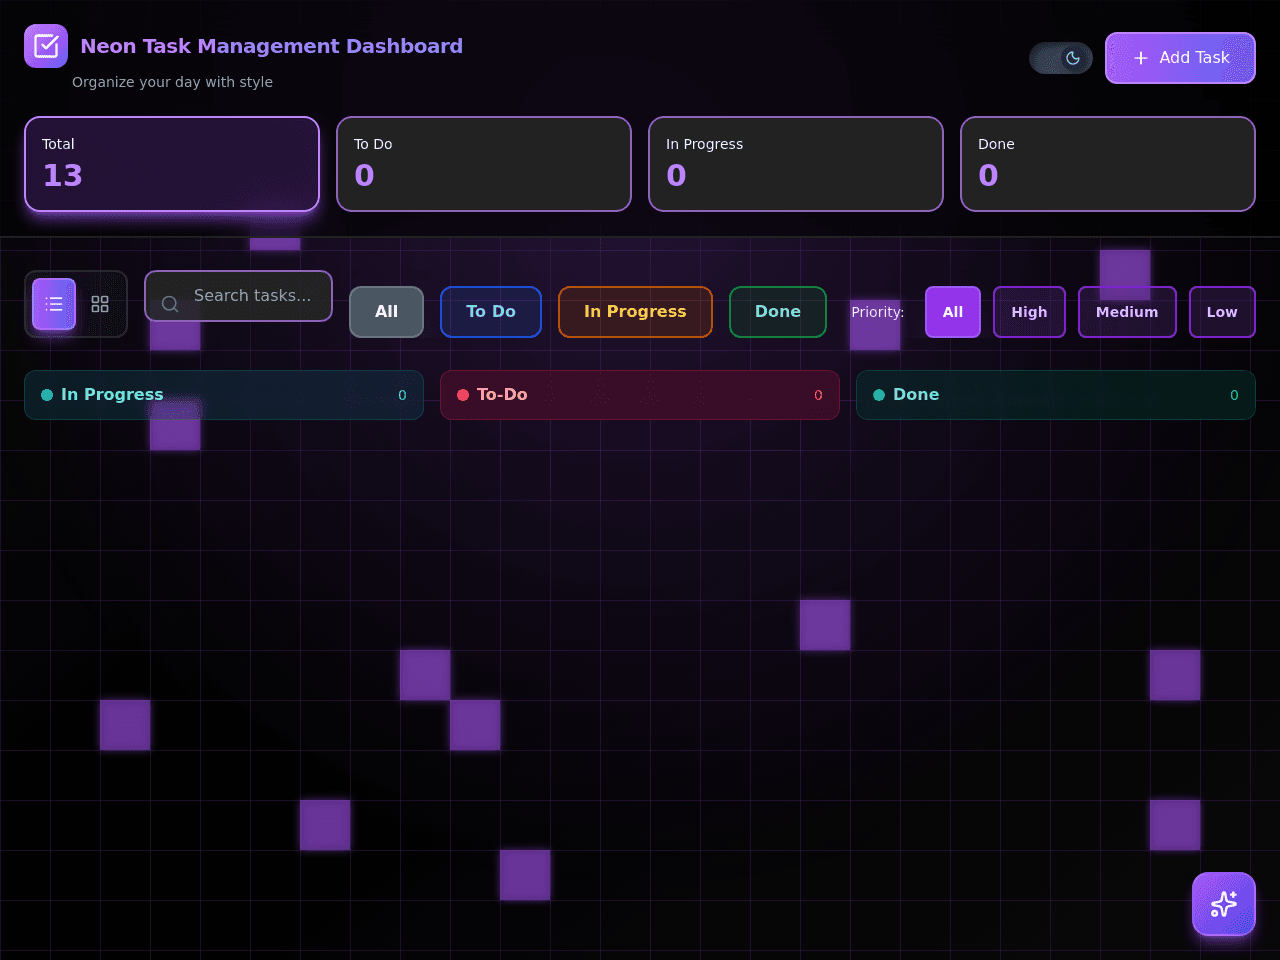The image size is (1280, 960).
Task: Click the total count 13
Action: [x=62, y=176]
